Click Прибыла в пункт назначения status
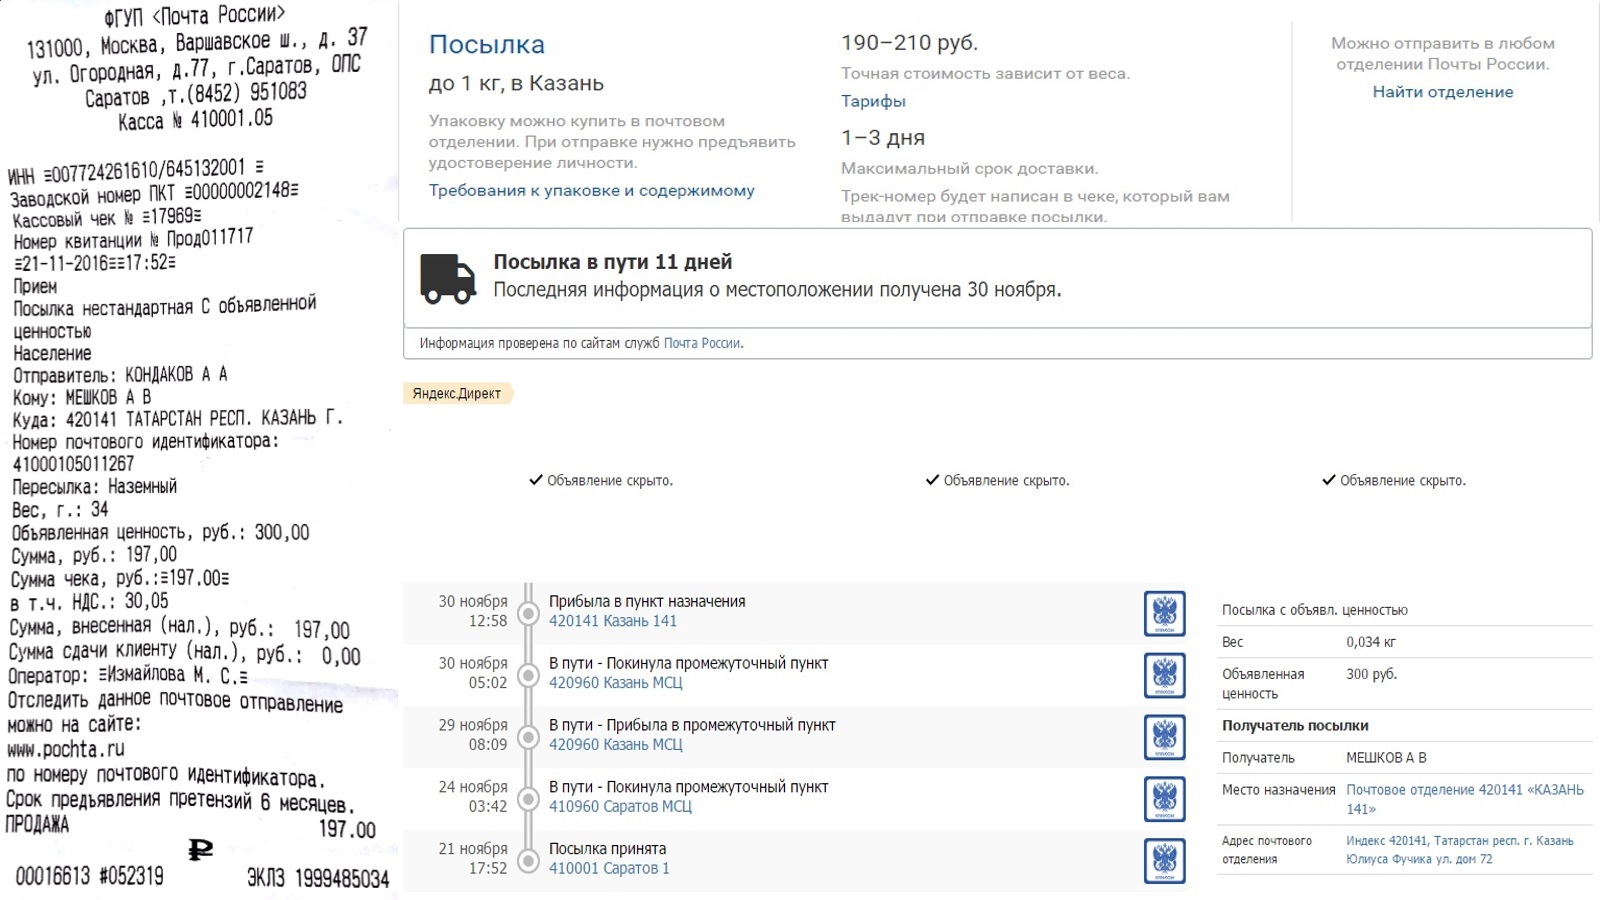The image size is (1600, 900). [647, 602]
